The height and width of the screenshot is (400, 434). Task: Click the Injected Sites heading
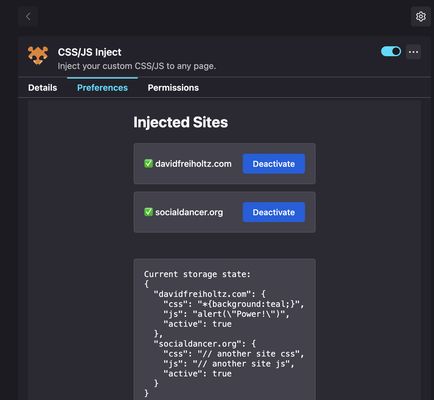pos(181,122)
